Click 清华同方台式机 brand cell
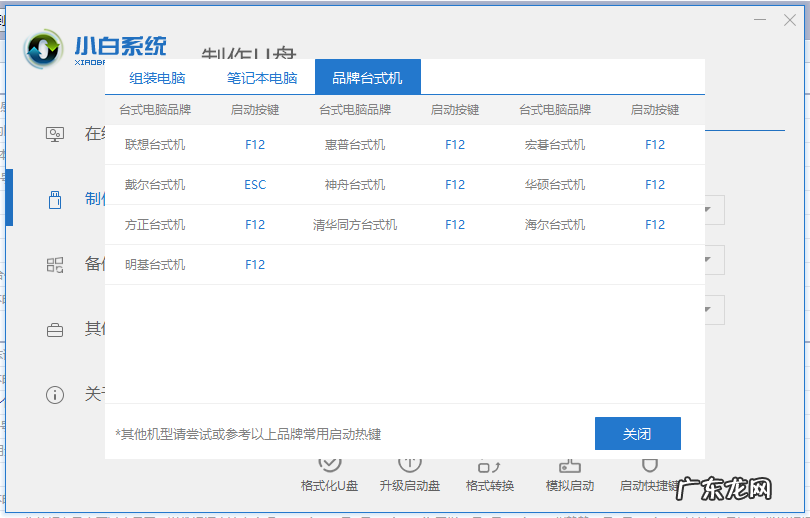Viewport: 810px width, 518px height. coord(355,225)
